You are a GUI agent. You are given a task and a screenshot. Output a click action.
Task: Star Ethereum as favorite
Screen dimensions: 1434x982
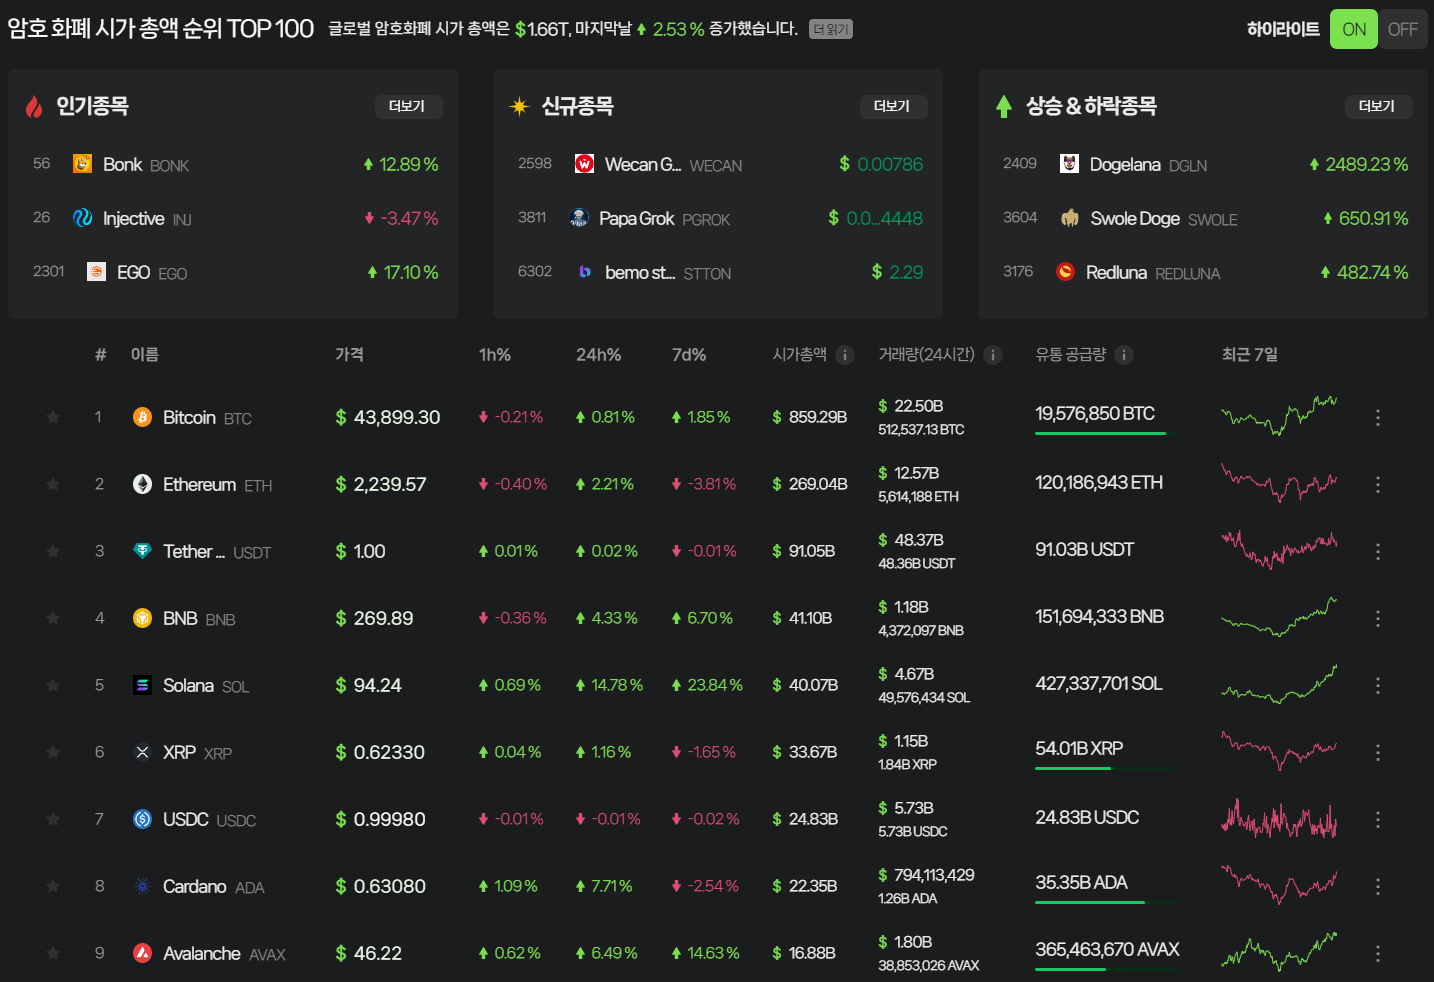(x=53, y=484)
